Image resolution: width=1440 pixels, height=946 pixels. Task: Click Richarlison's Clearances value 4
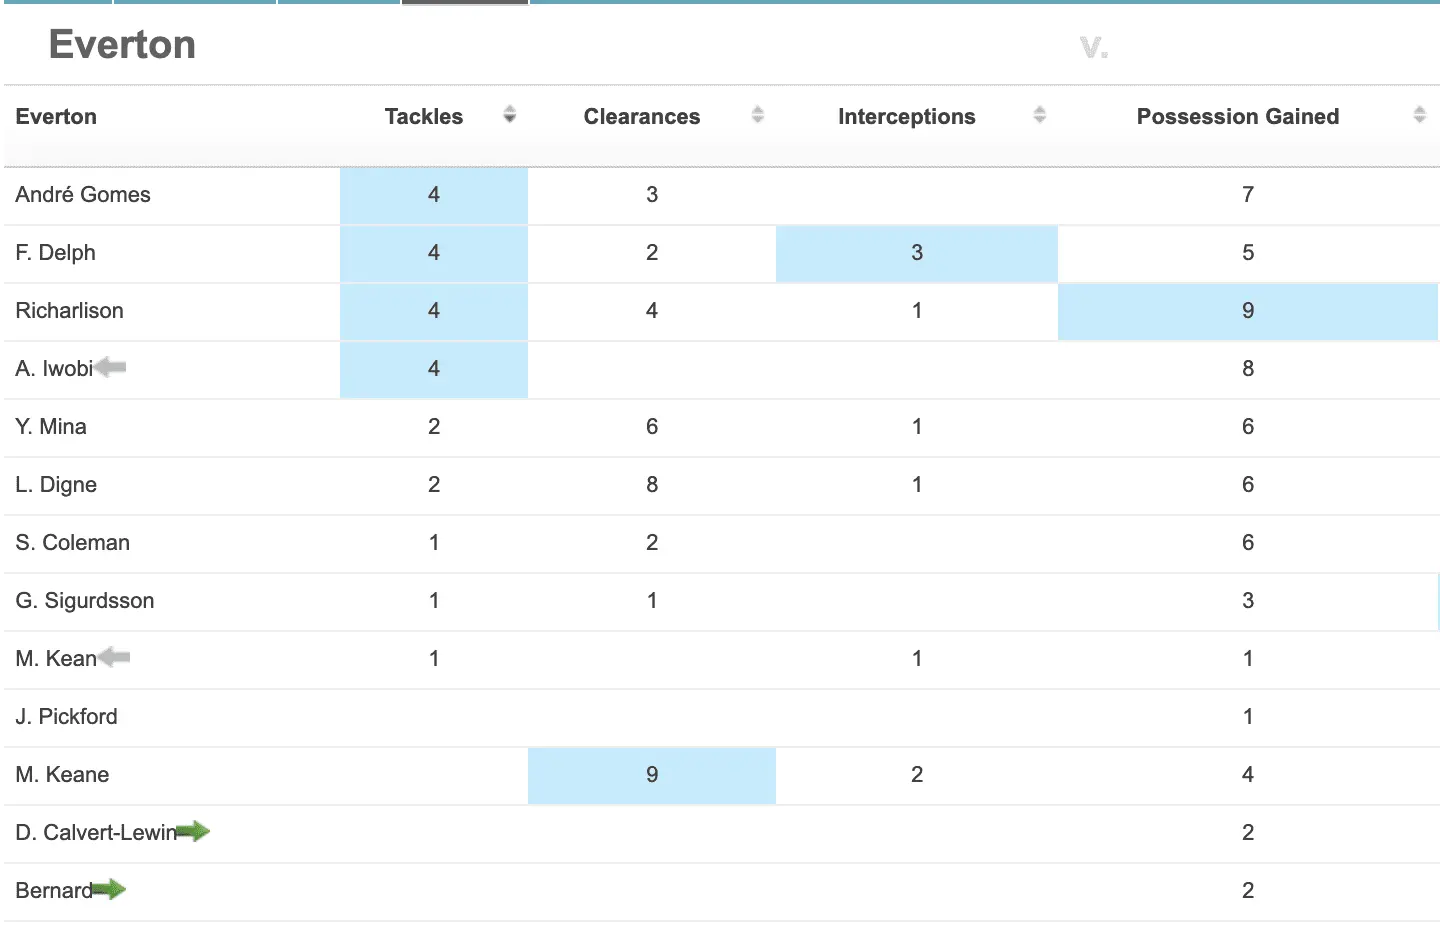tap(652, 311)
